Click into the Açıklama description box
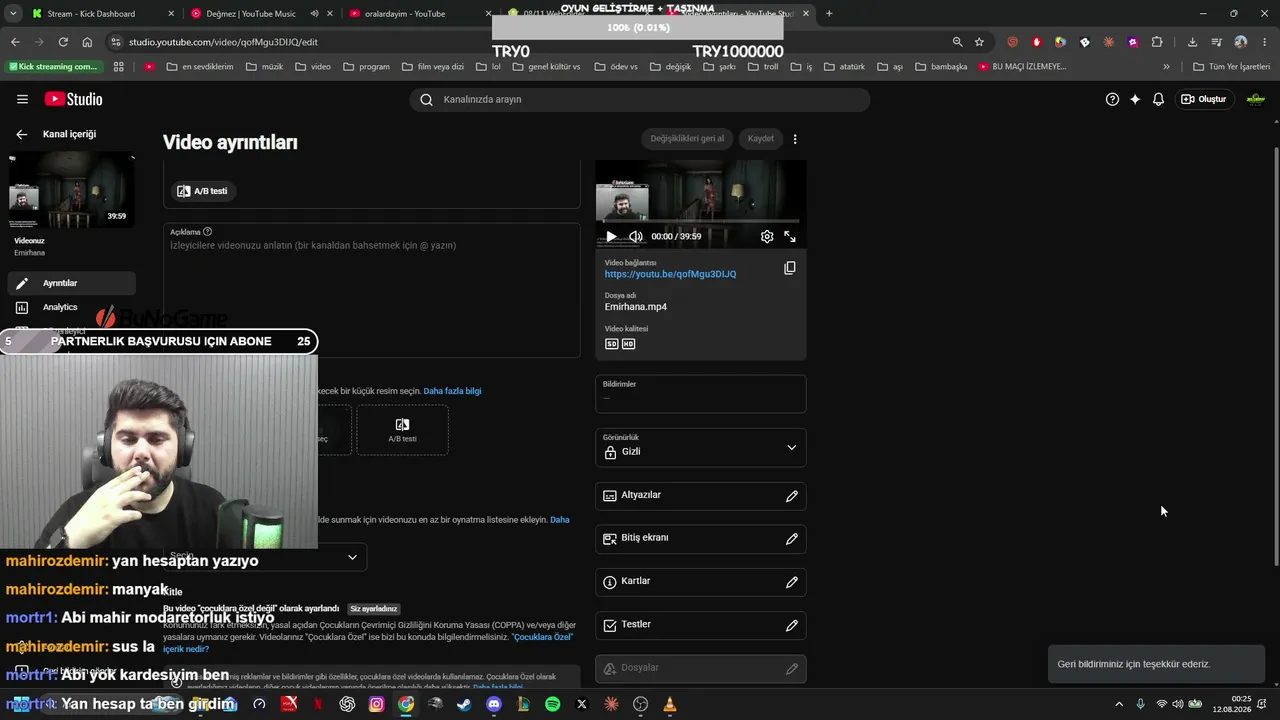Viewport: 1280px width, 720px height. pos(372,290)
